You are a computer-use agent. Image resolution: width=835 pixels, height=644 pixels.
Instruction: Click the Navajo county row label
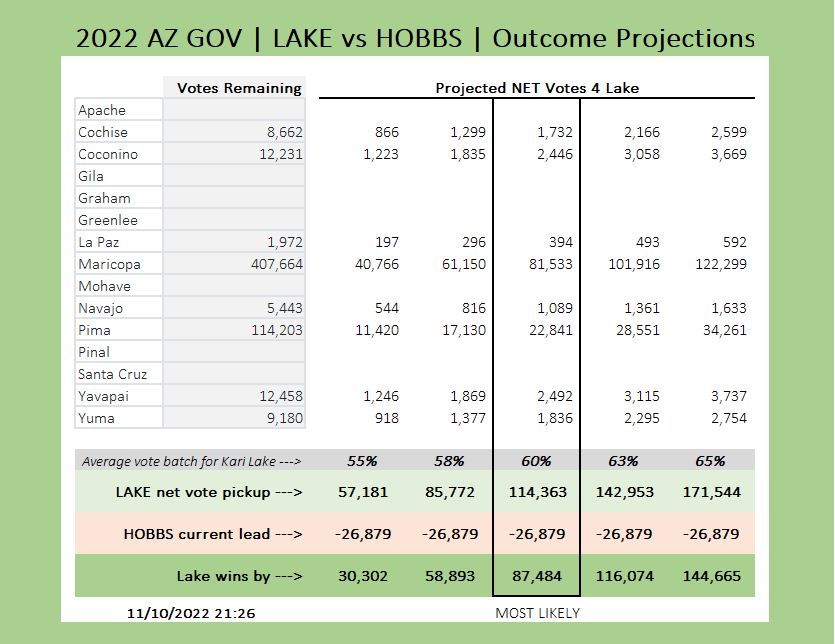(x=100, y=308)
